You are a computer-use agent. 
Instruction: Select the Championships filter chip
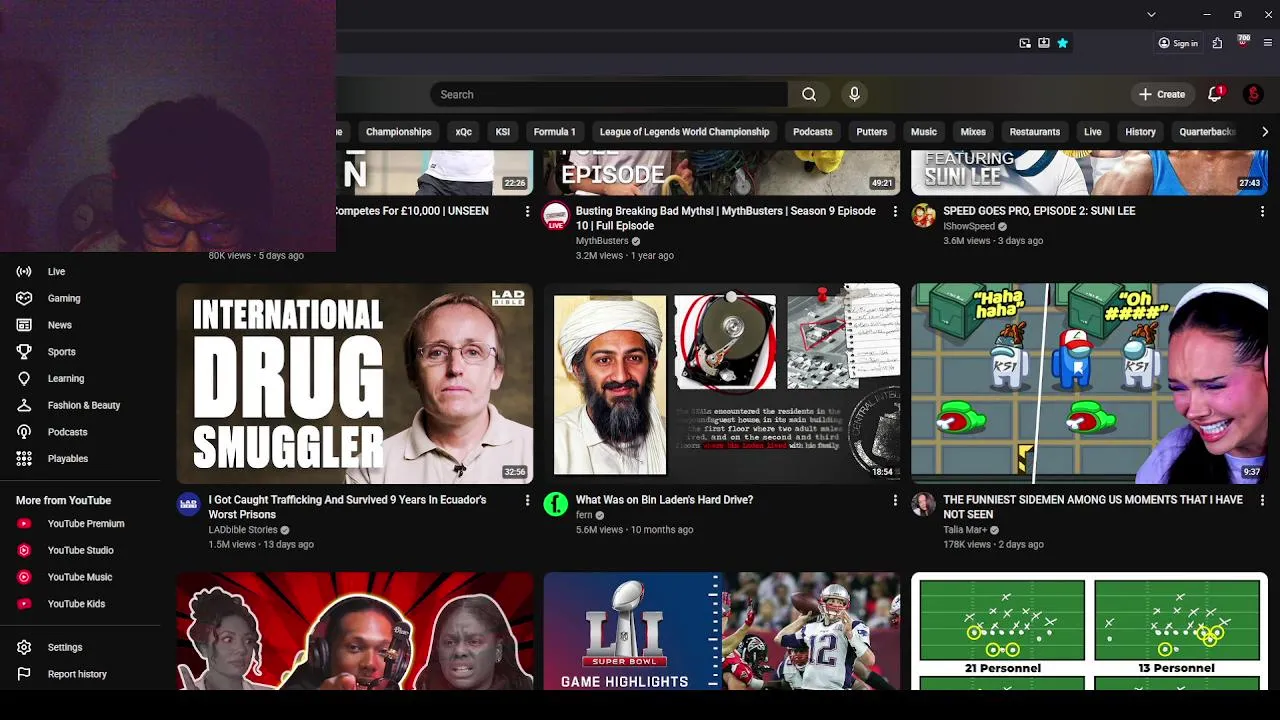pos(398,132)
